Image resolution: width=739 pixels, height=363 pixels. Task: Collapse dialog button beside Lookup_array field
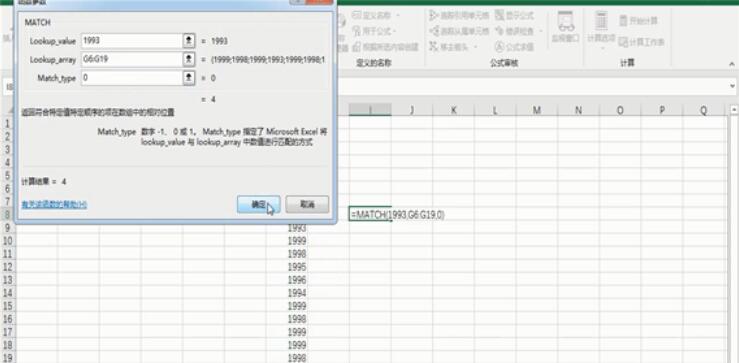tap(189, 59)
